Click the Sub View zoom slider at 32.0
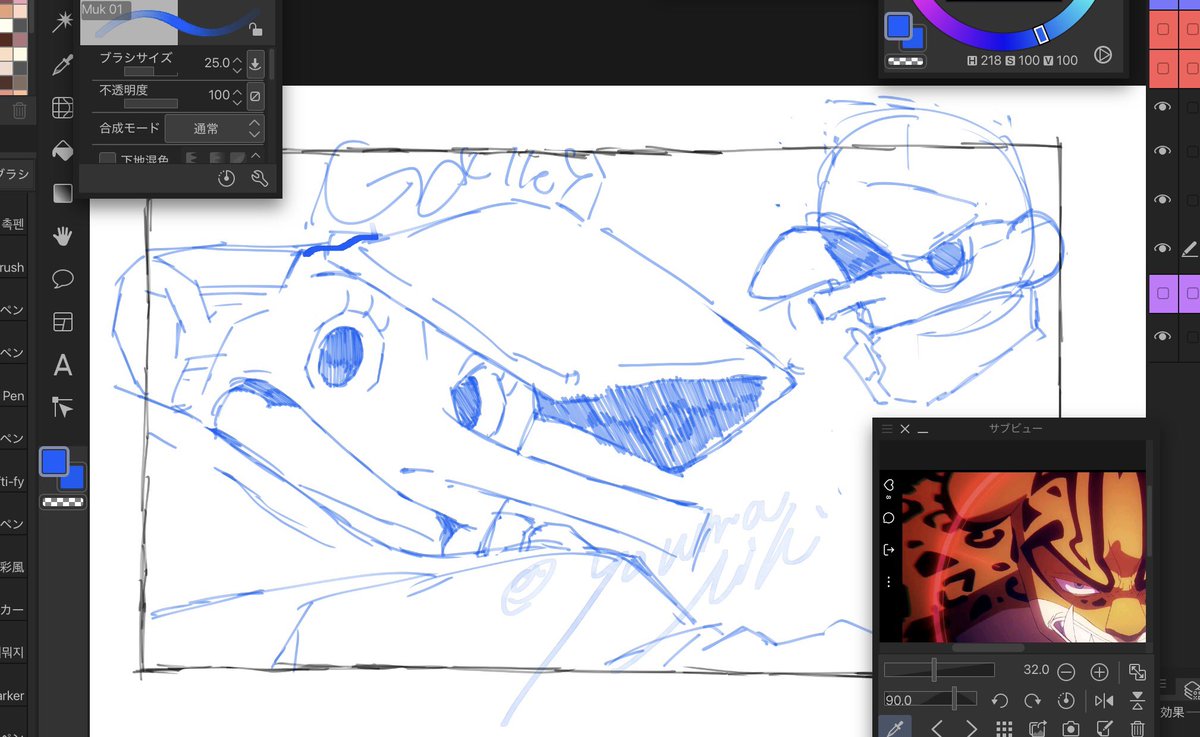 point(939,670)
